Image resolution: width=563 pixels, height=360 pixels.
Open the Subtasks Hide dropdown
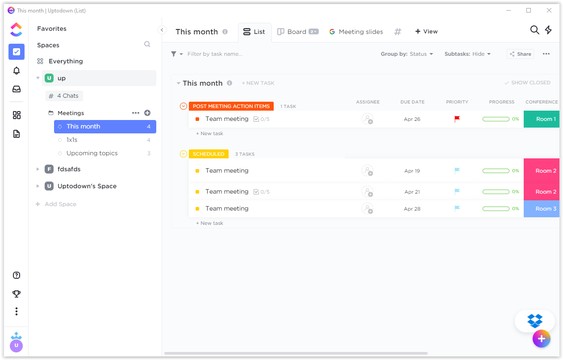click(467, 54)
